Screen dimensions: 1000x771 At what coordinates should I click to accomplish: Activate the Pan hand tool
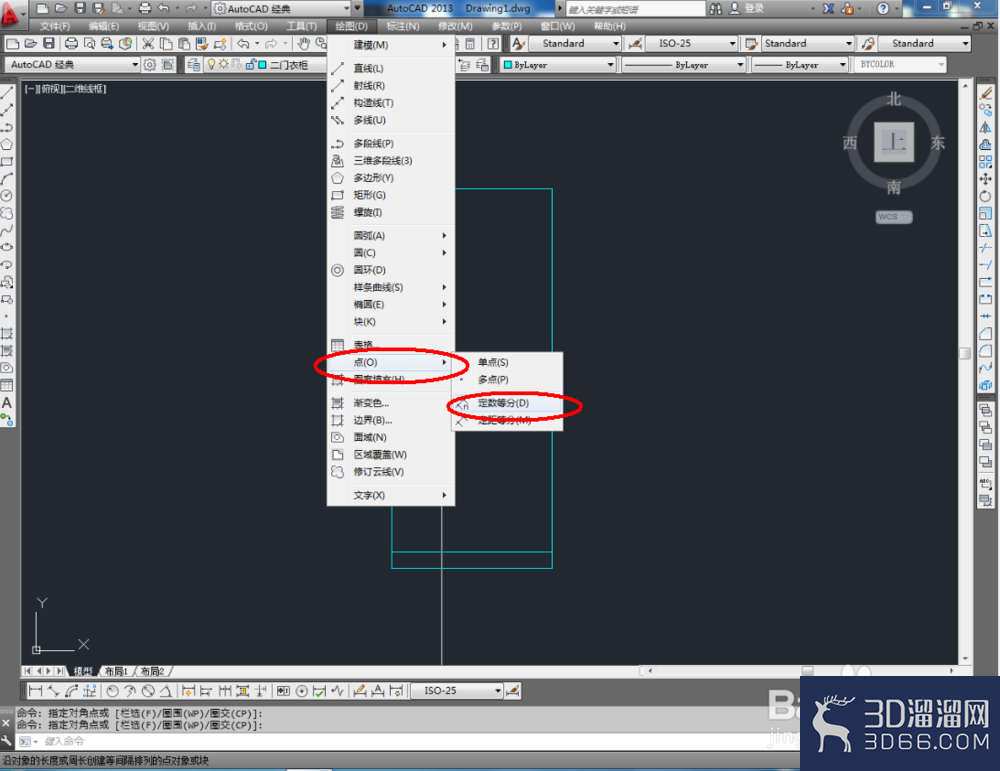(304, 43)
